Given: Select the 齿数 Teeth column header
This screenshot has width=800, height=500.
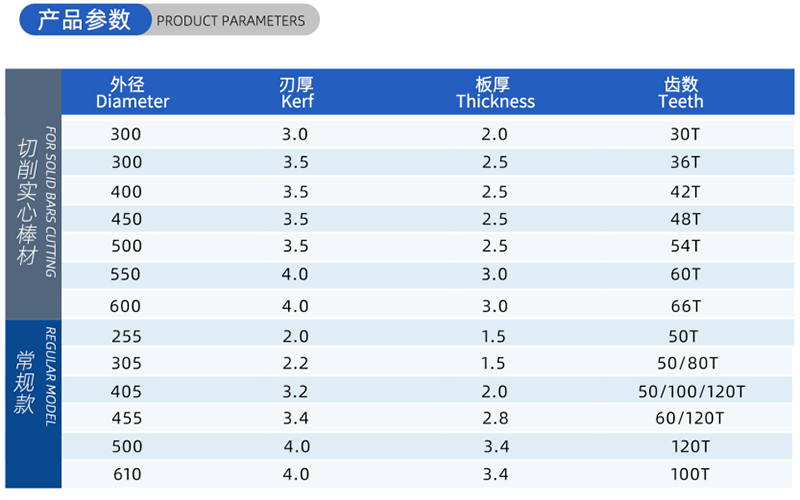Looking at the screenshot, I should coord(681,93).
